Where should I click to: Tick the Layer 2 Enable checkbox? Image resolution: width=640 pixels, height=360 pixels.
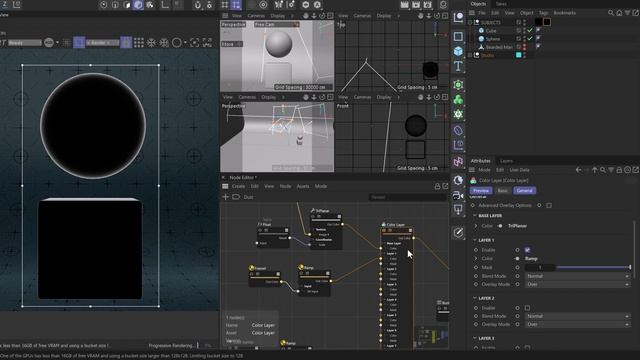point(527,308)
